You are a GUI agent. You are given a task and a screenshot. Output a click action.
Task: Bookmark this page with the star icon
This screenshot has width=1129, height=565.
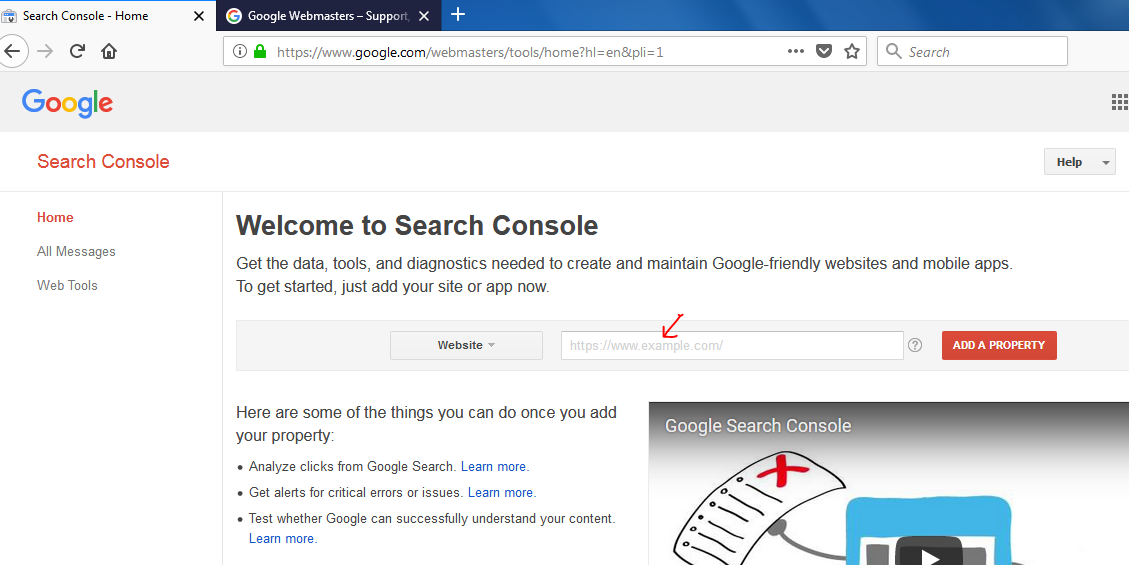tap(852, 51)
